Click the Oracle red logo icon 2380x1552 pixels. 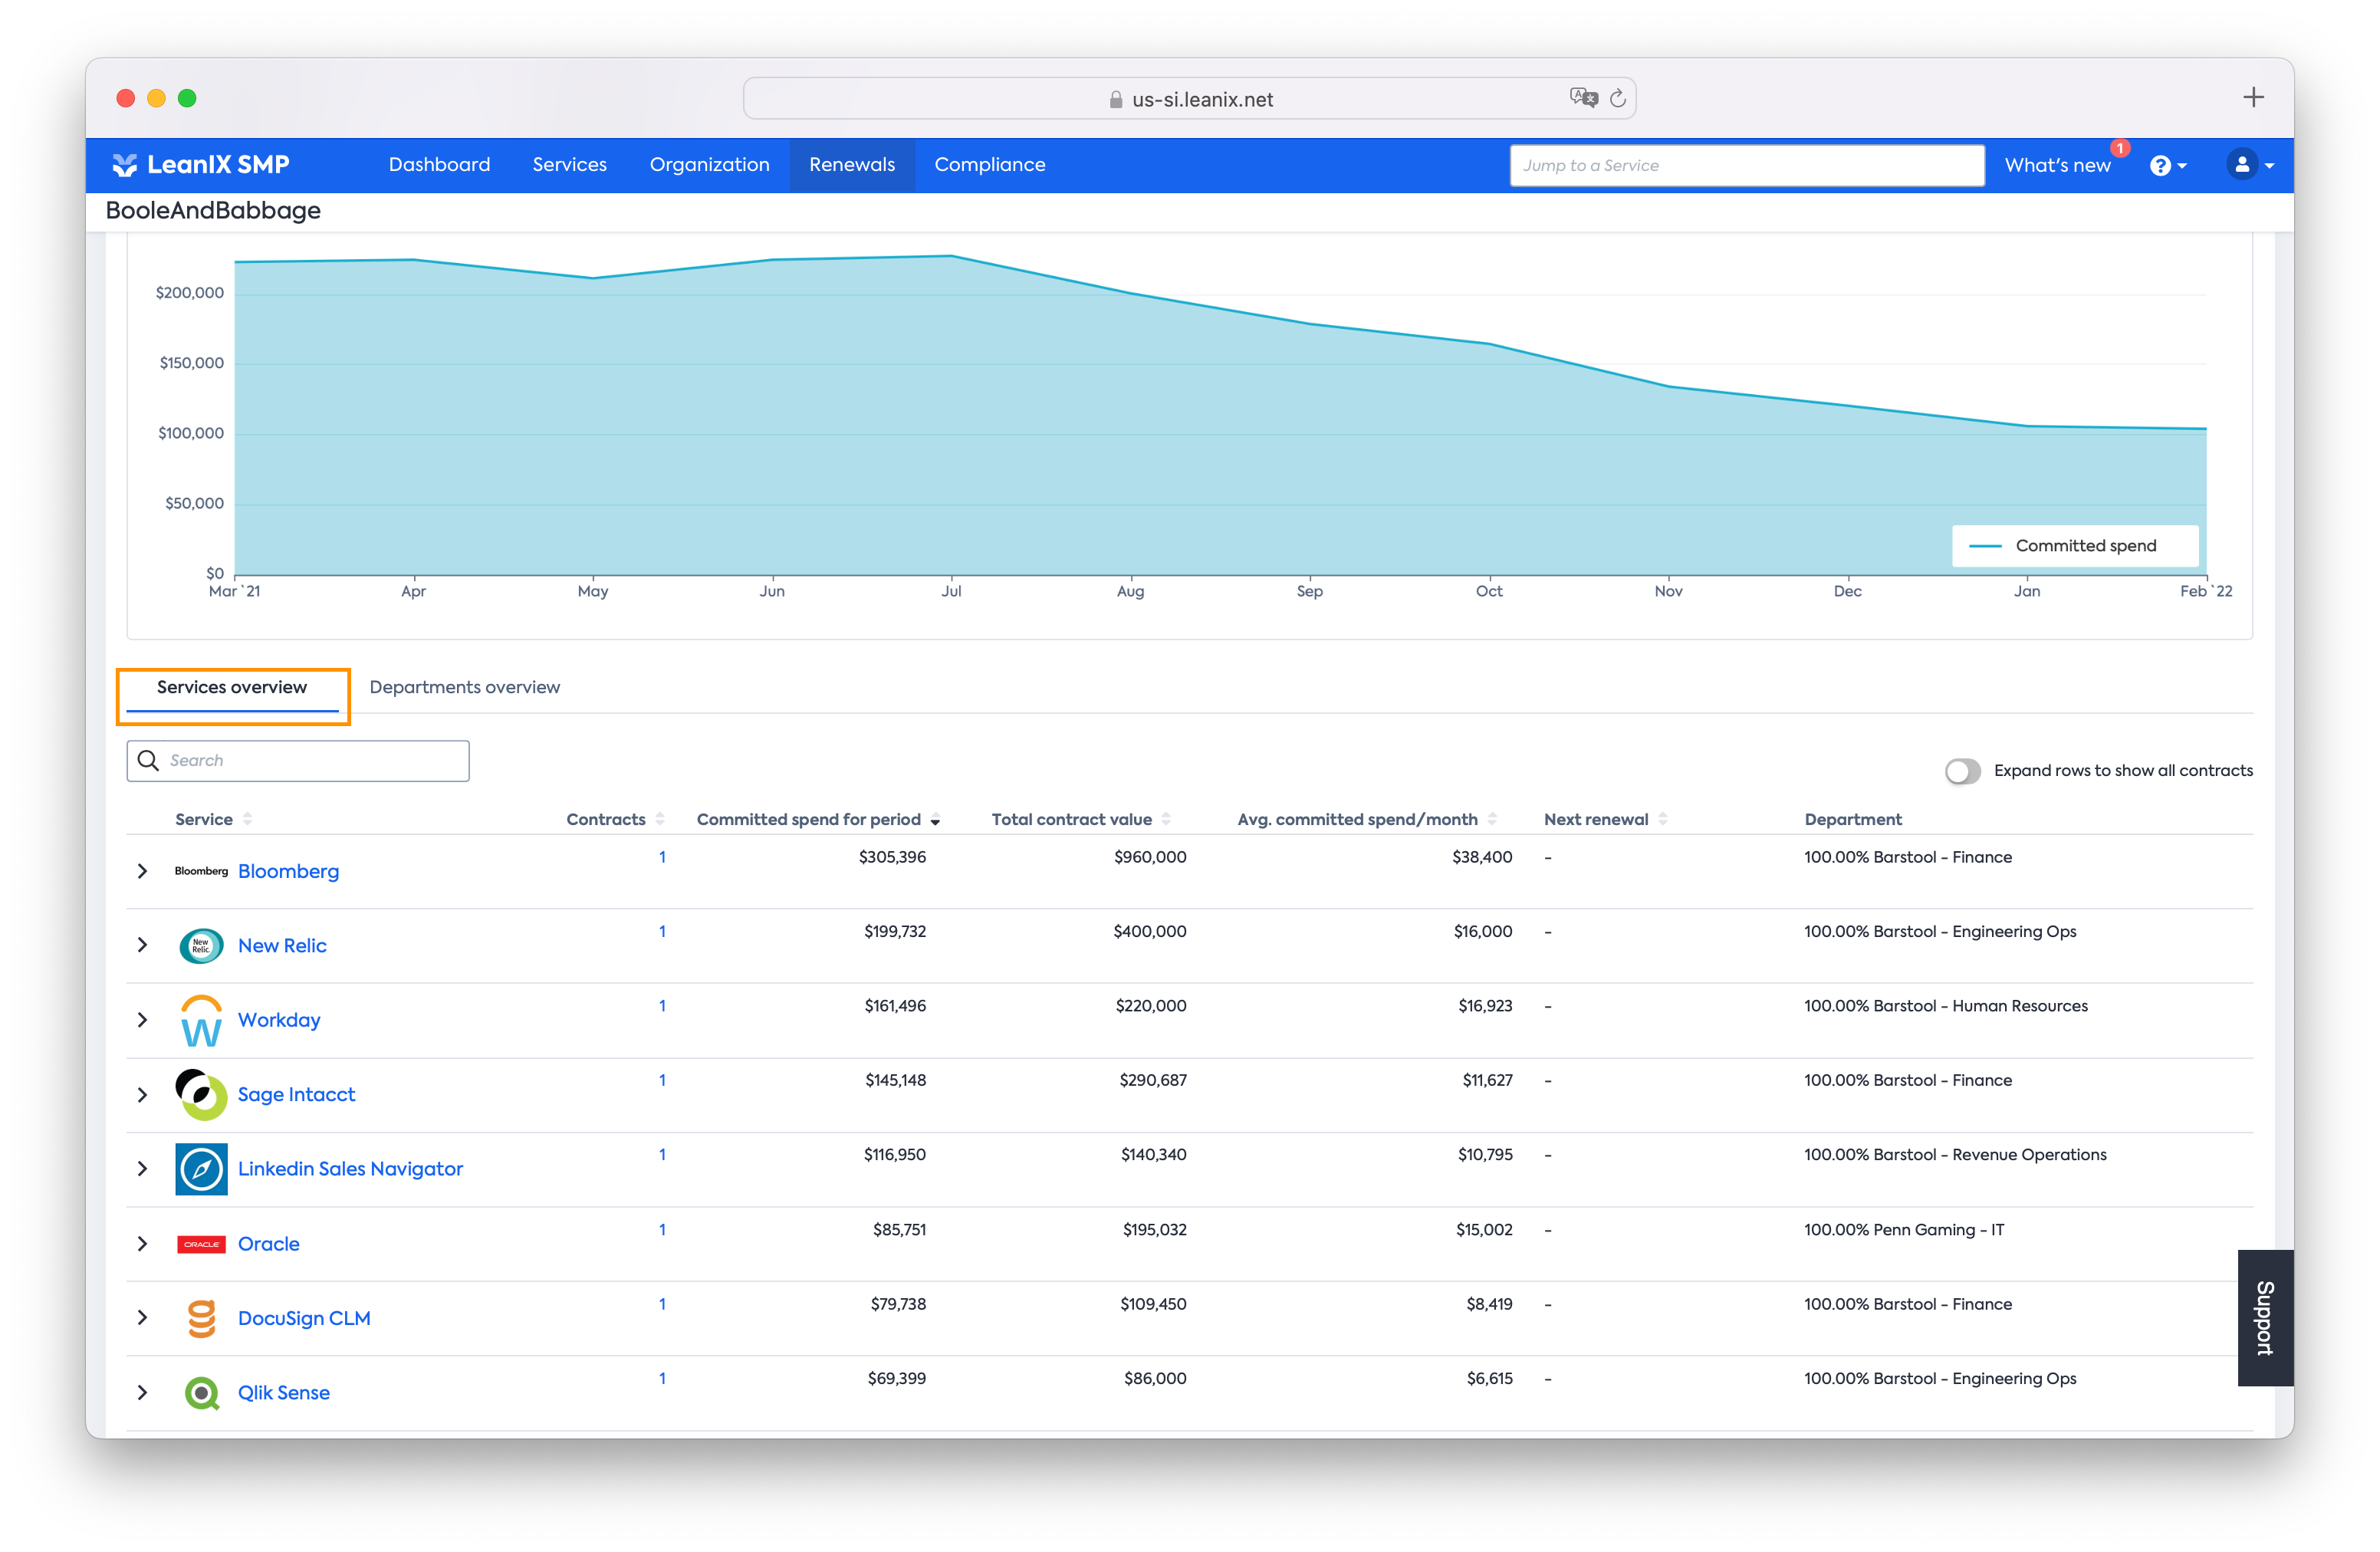pyautogui.click(x=201, y=1244)
